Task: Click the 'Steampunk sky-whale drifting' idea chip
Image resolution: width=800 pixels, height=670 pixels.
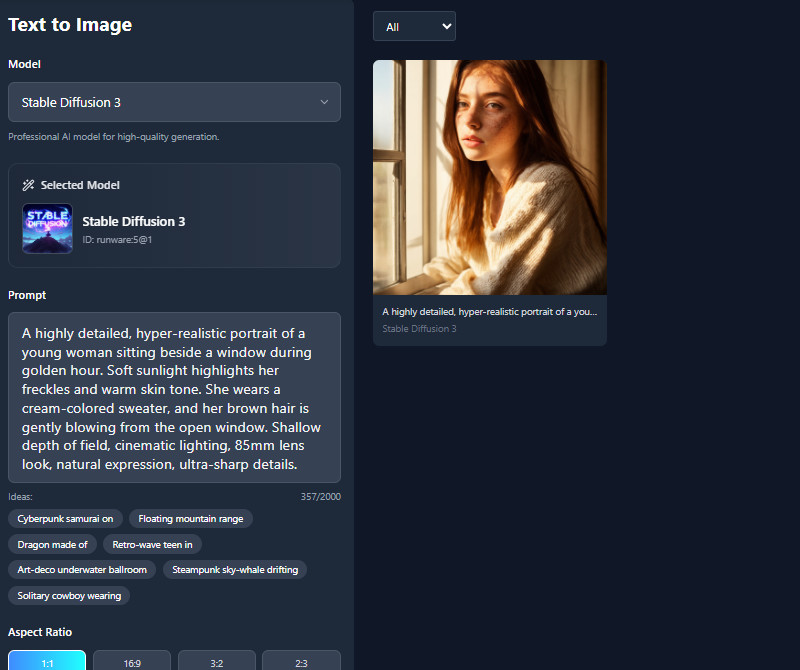Action: click(235, 570)
